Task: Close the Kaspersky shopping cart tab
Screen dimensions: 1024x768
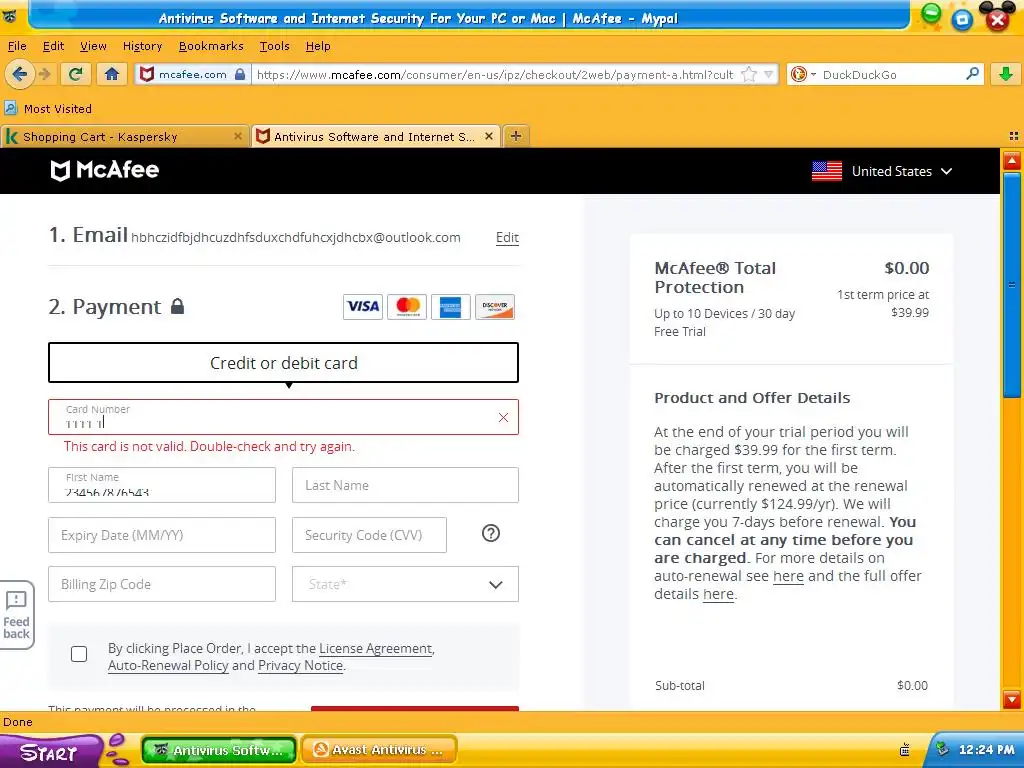Action: coord(238,136)
